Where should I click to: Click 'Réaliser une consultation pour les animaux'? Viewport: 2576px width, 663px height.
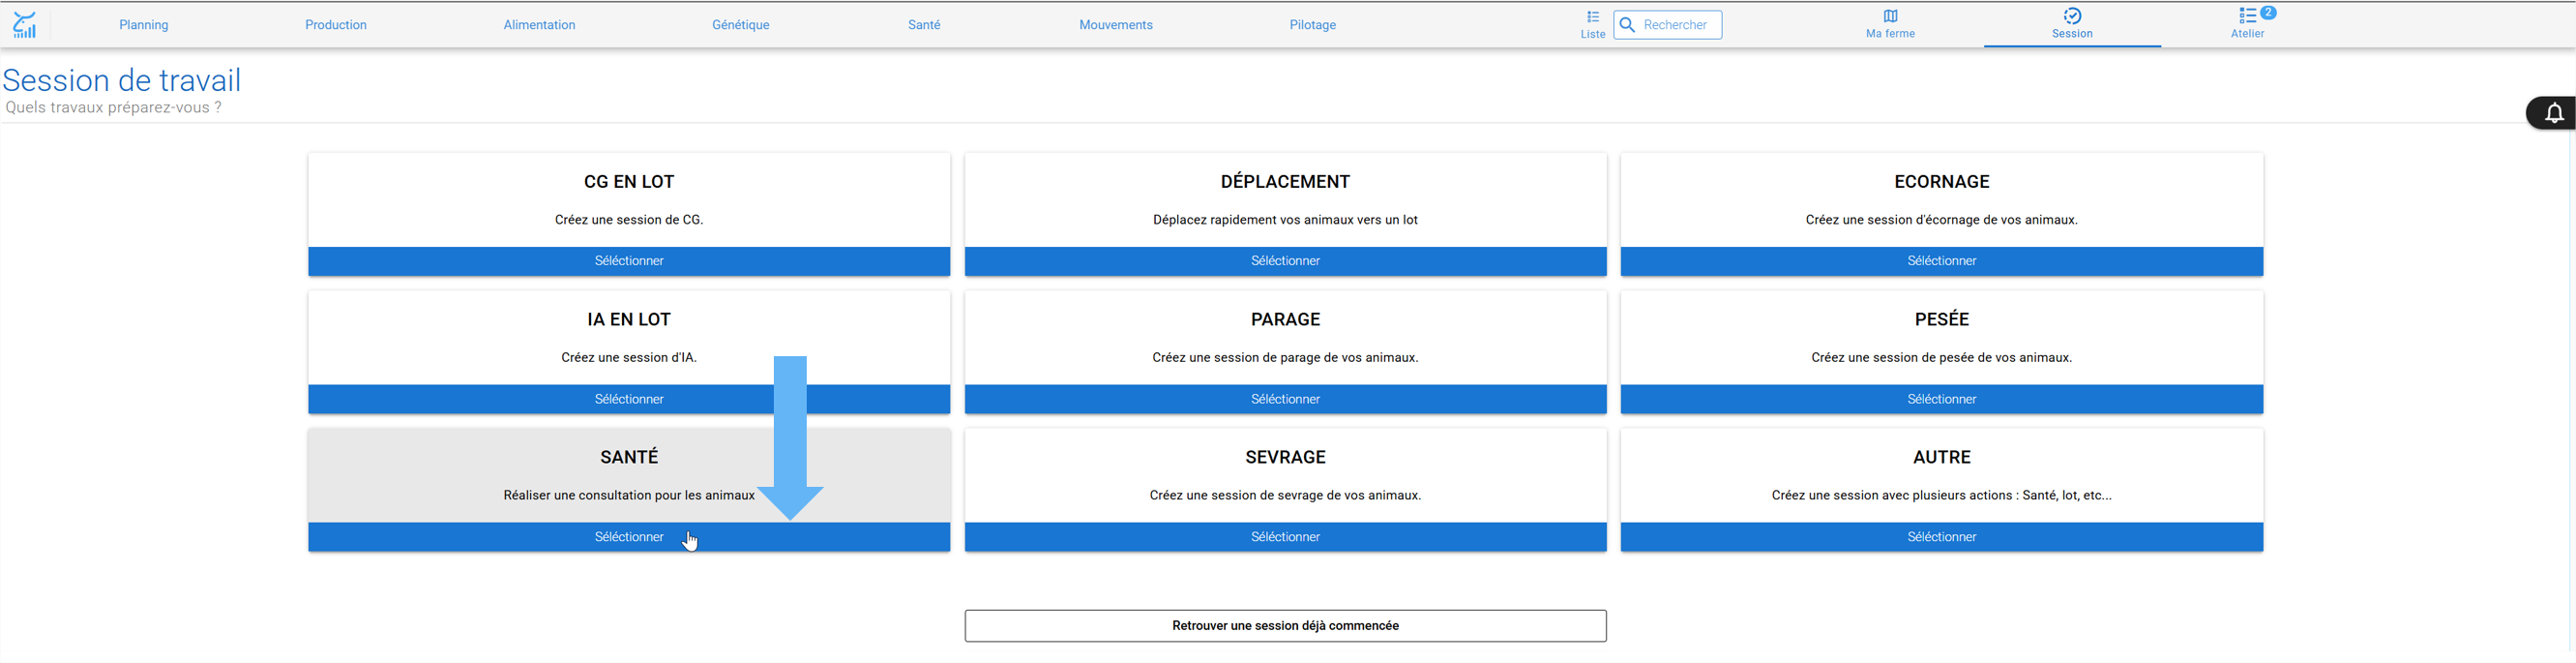629,495
